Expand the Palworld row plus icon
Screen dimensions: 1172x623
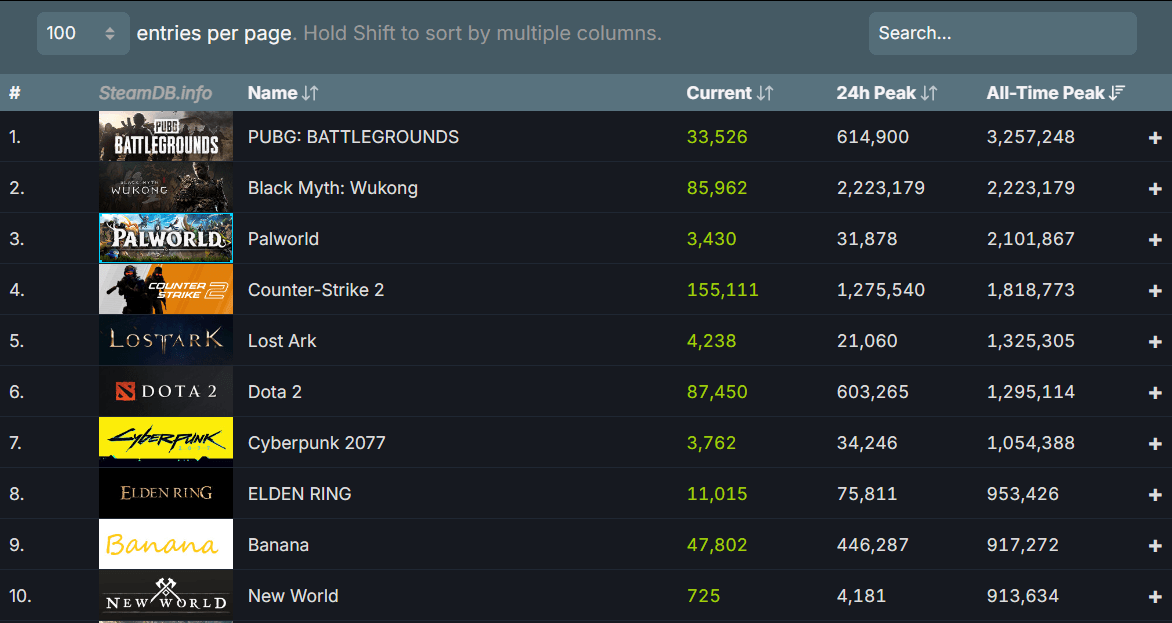1155,240
